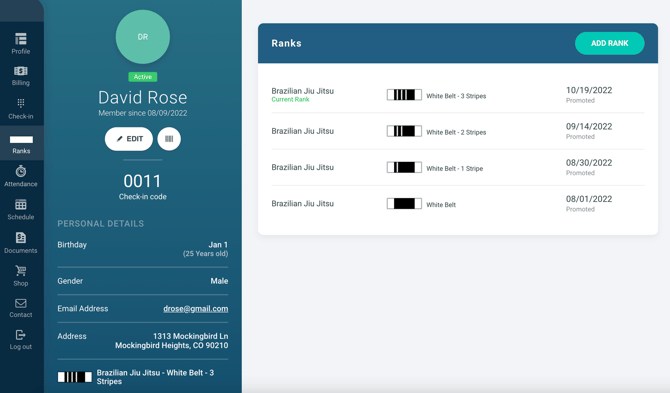Viewport: 670px width, 393px height.
Task: Click the ADD RANK button
Action: coord(610,43)
